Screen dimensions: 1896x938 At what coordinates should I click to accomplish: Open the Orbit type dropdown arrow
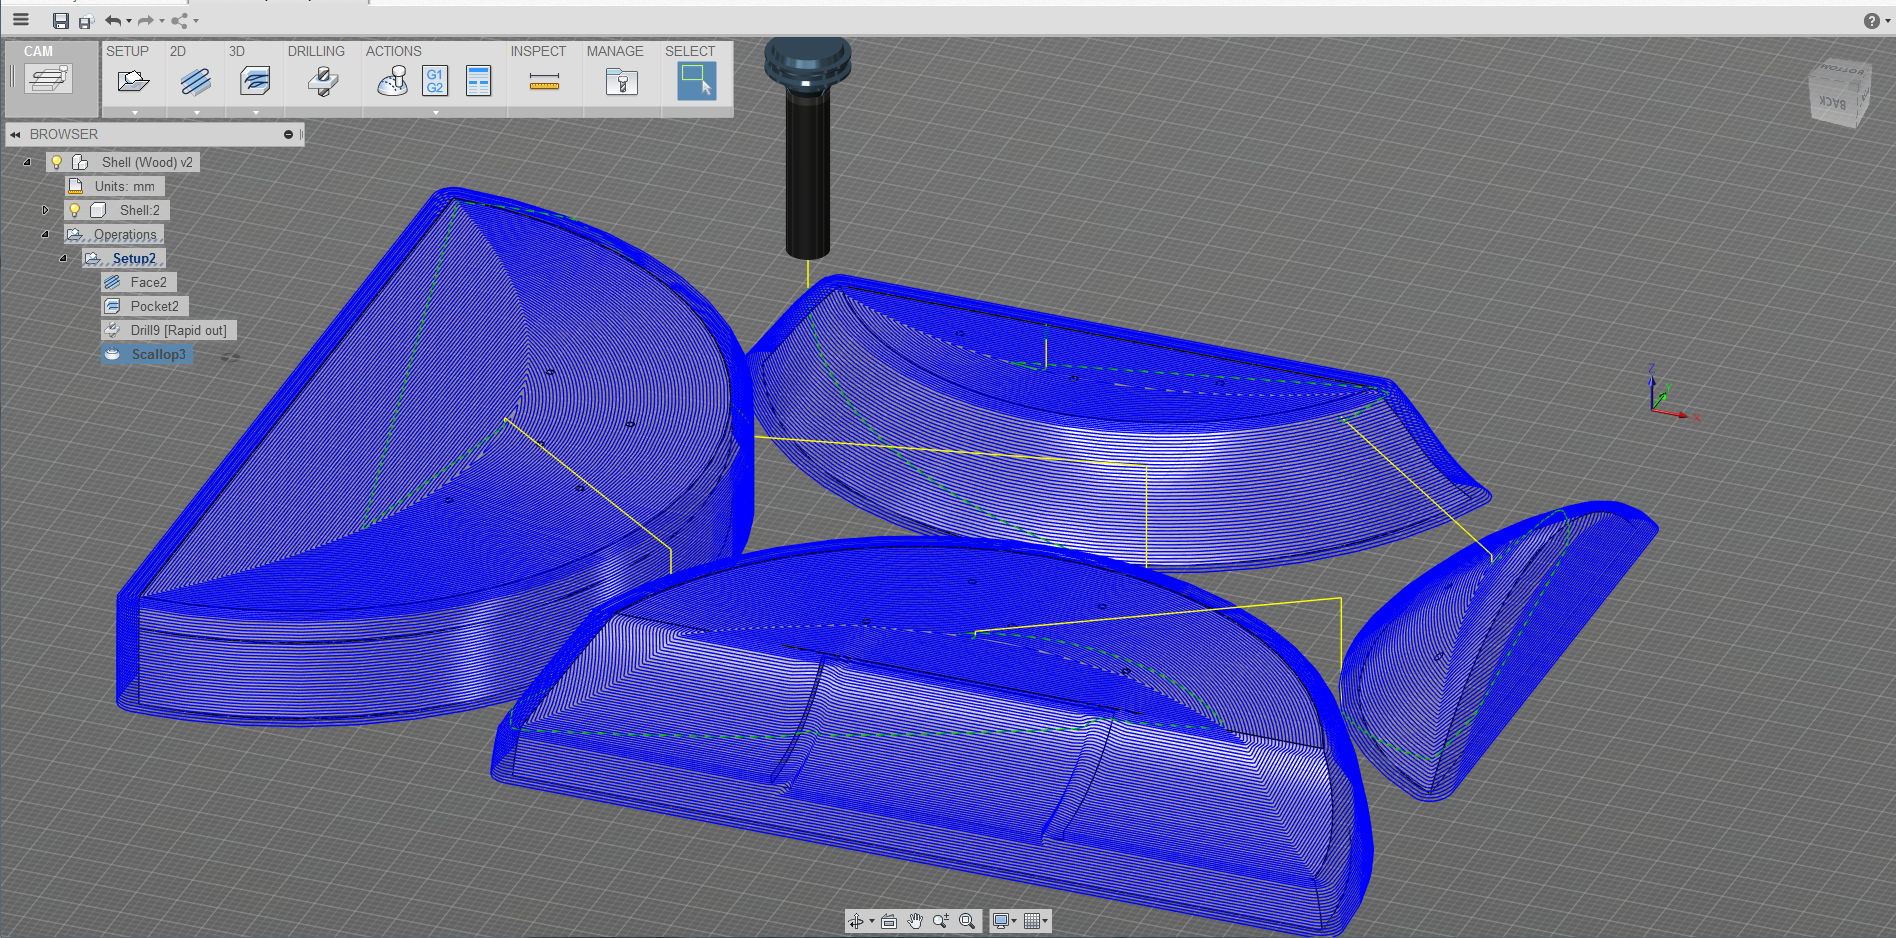click(x=872, y=922)
